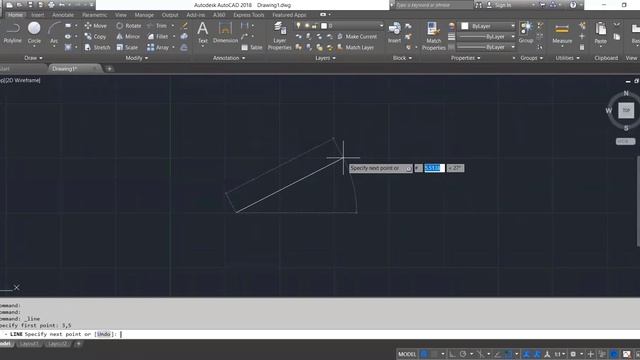
Task: Select the Text annotation tool
Action: click(202, 33)
